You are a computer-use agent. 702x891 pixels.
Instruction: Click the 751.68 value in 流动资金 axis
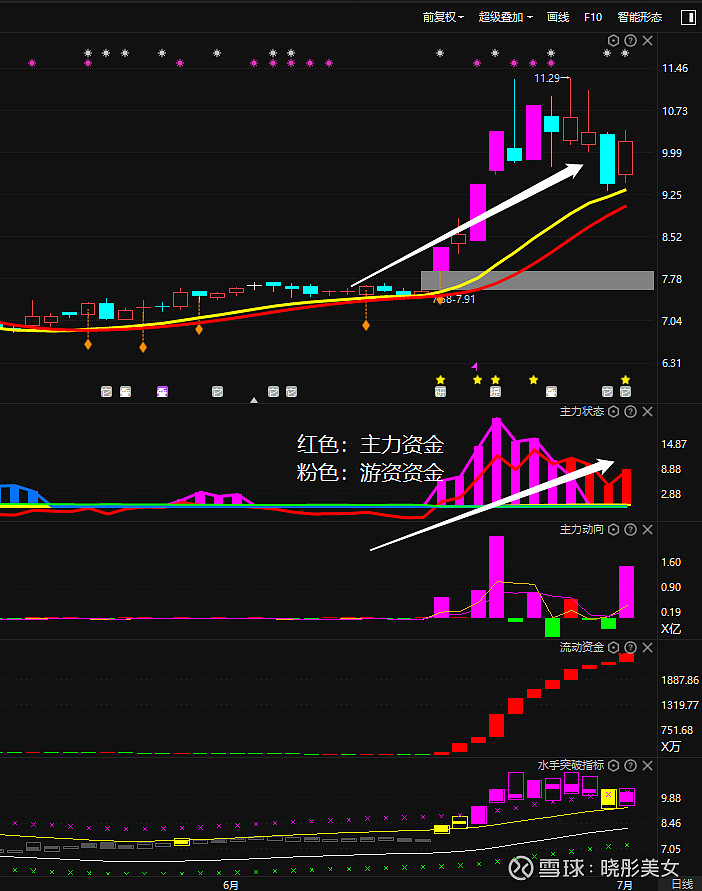pyautogui.click(x=677, y=730)
